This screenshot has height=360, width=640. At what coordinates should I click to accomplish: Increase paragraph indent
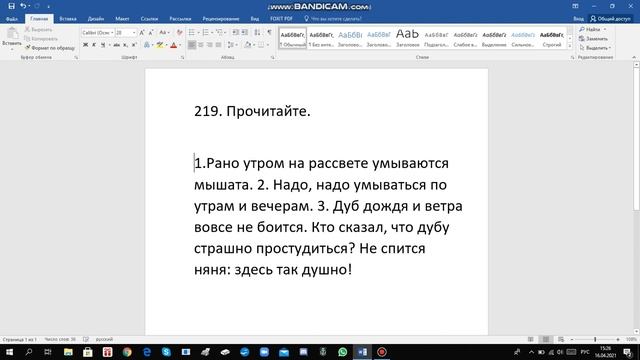point(244,32)
